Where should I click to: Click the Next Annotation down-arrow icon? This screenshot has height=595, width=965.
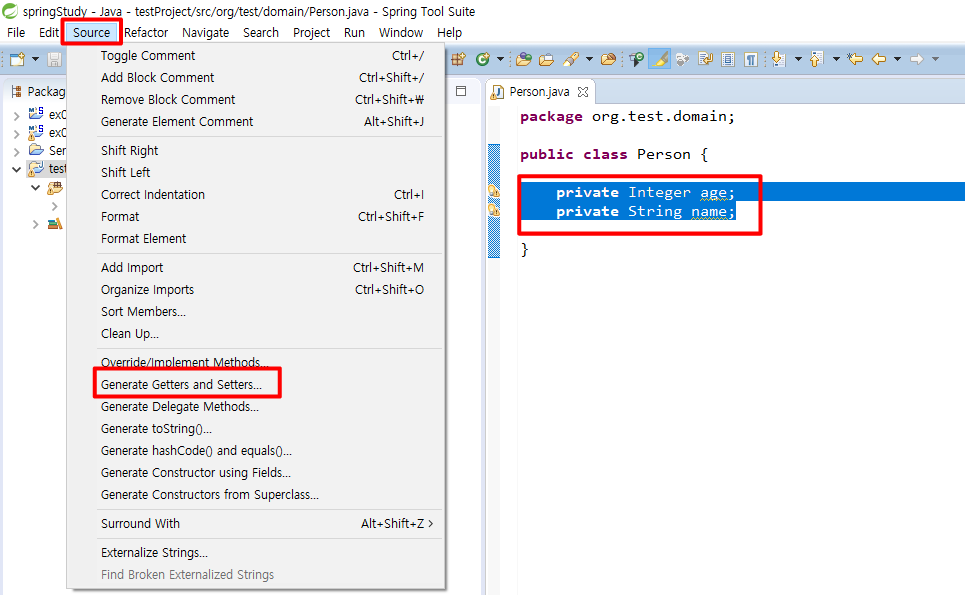[x=779, y=59]
